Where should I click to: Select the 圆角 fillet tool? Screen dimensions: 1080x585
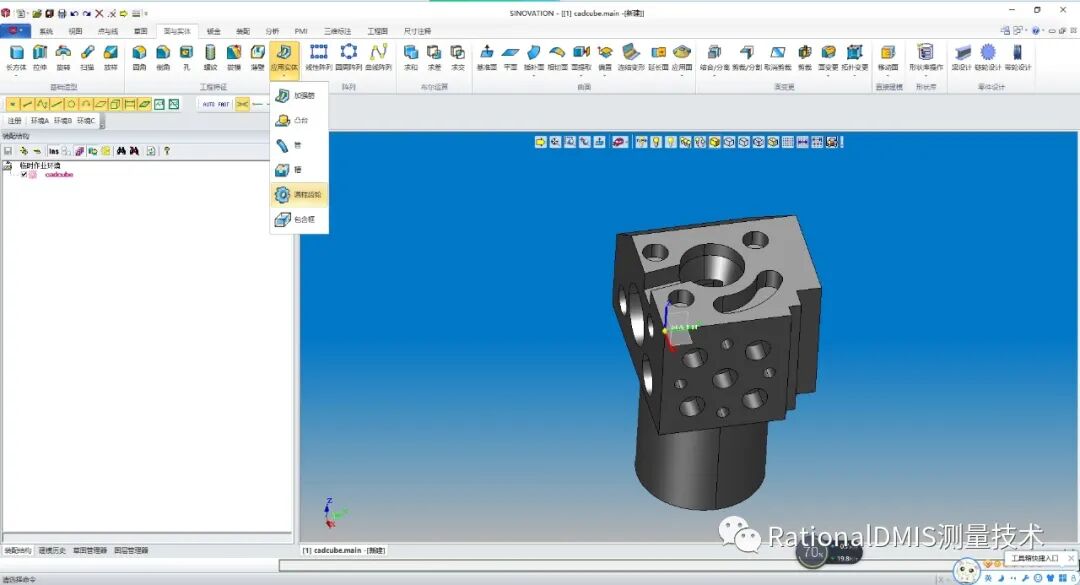(x=137, y=55)
